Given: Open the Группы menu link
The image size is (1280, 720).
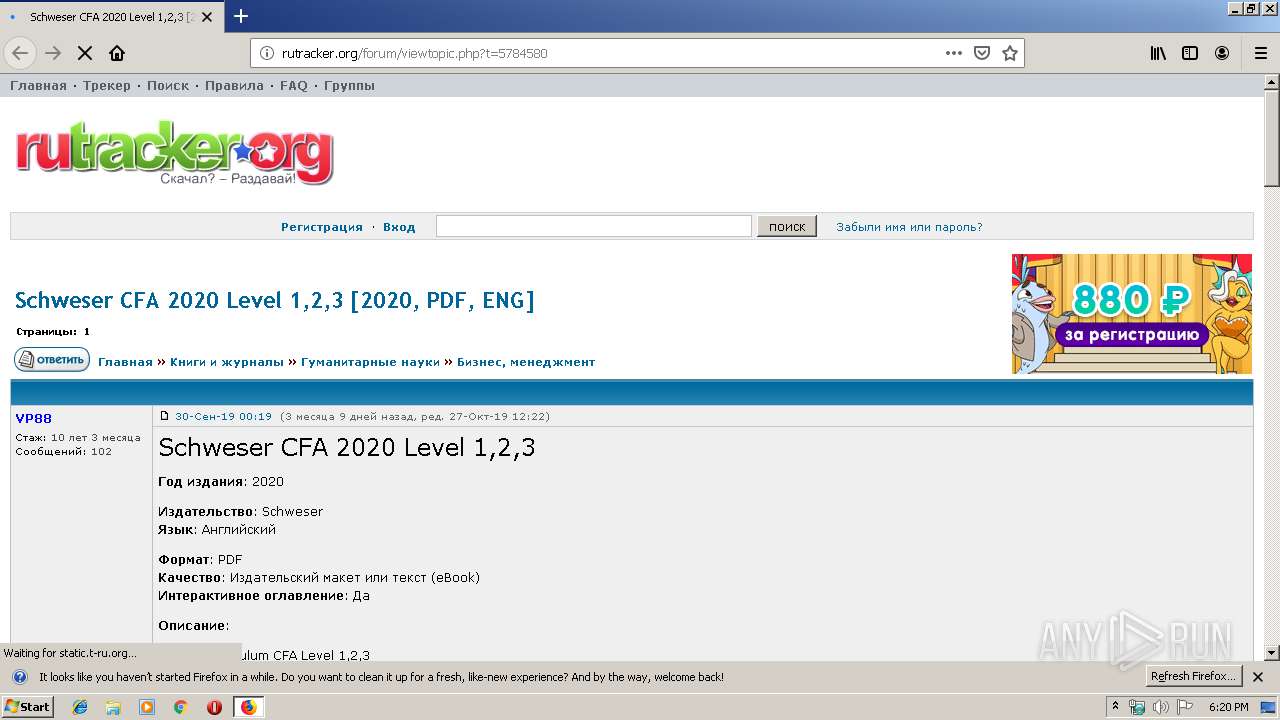Looking at the screenshot, I should coord(349,86).
